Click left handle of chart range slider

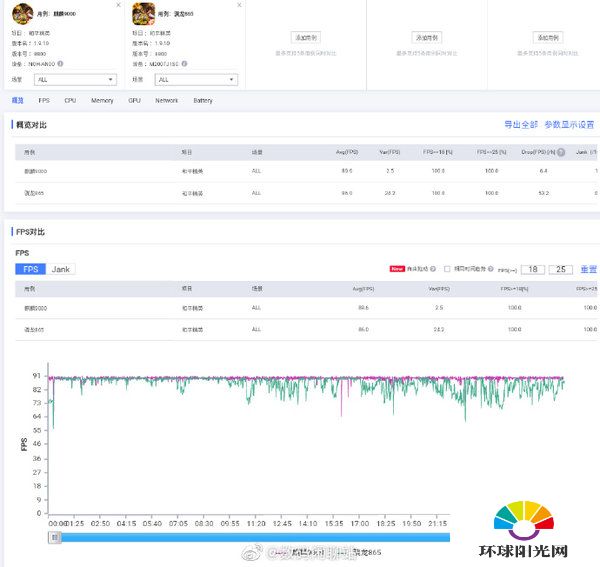pyautogui.click(x=54, y=538)
